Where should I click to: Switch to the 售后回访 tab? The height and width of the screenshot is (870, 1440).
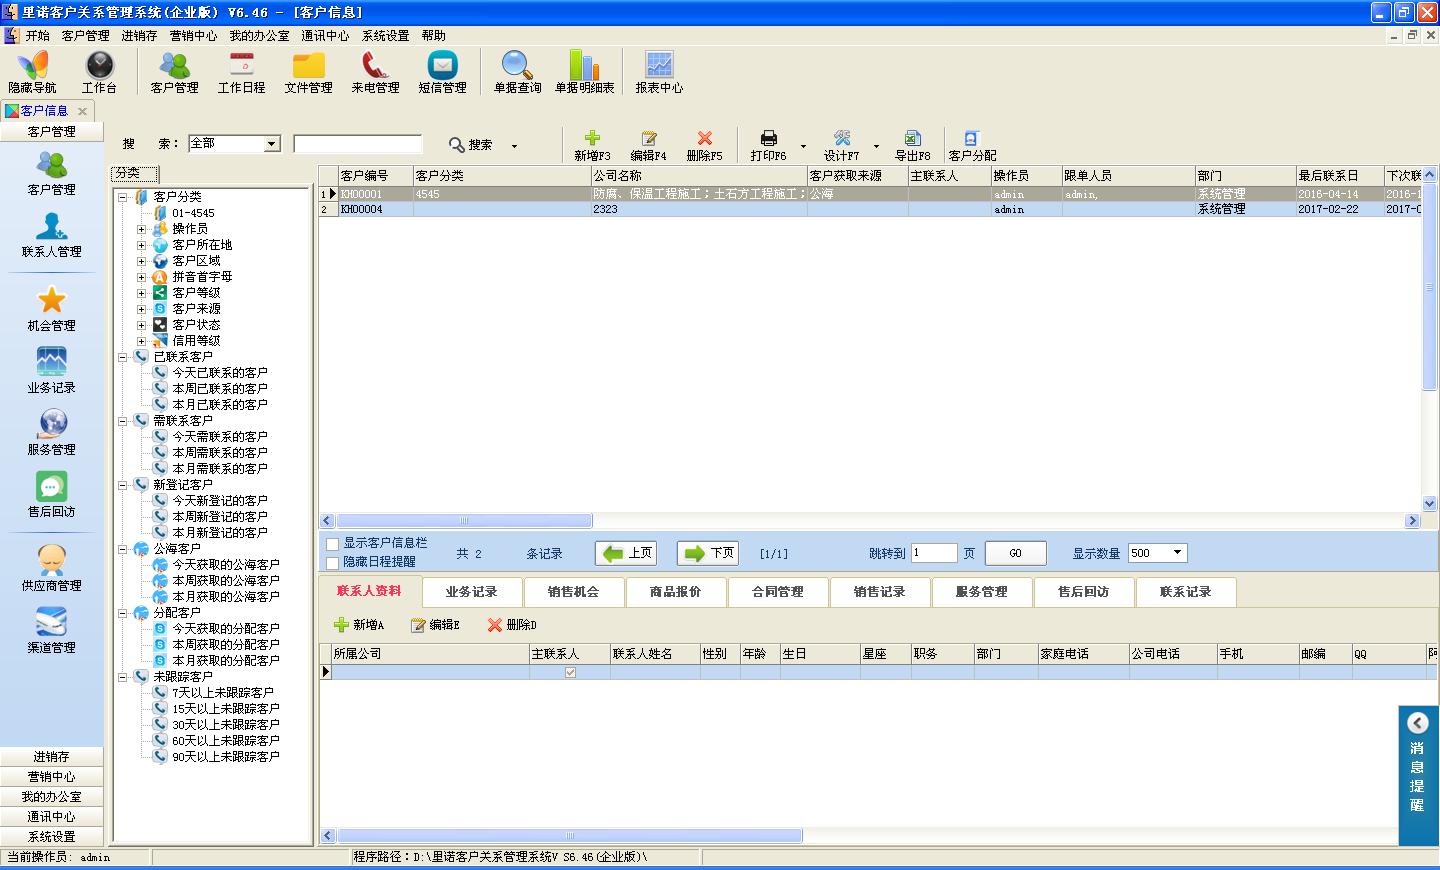1083,592
